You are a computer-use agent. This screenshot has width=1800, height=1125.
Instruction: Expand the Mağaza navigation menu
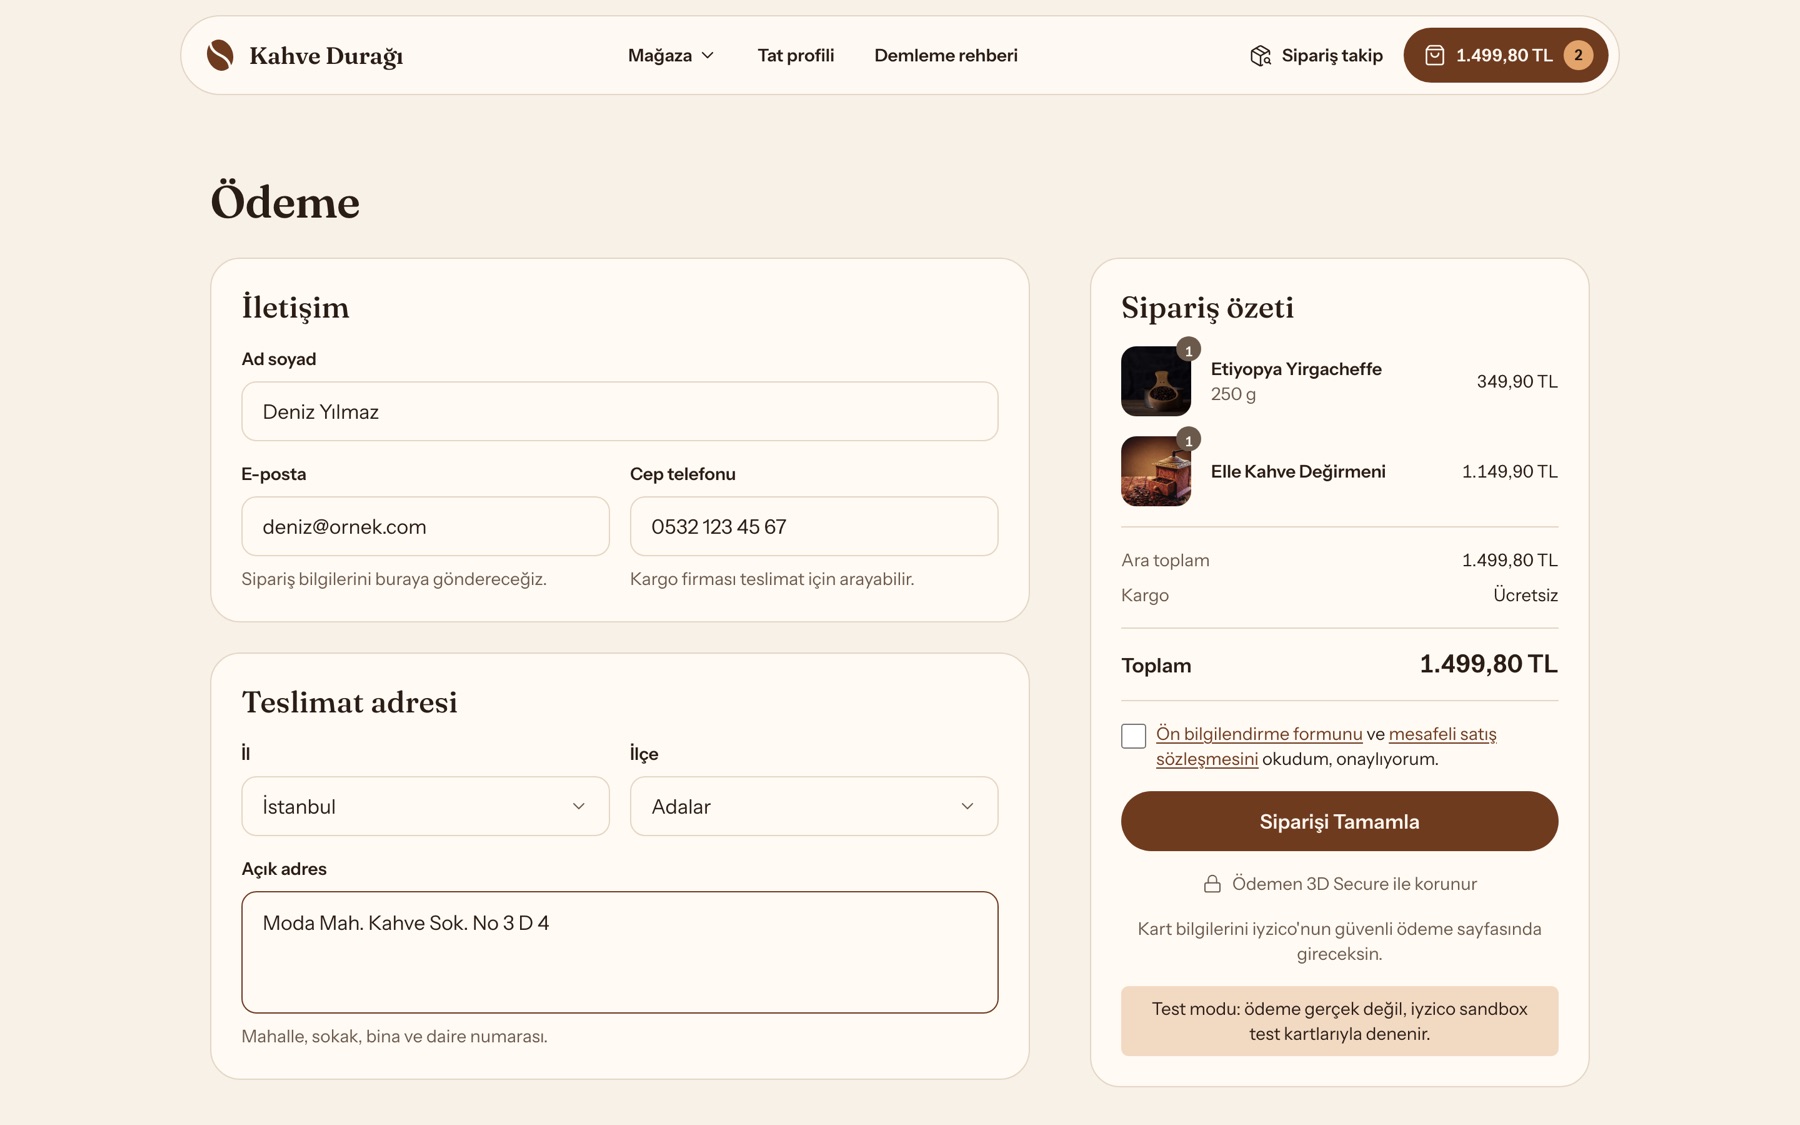[x=670, y=55]
